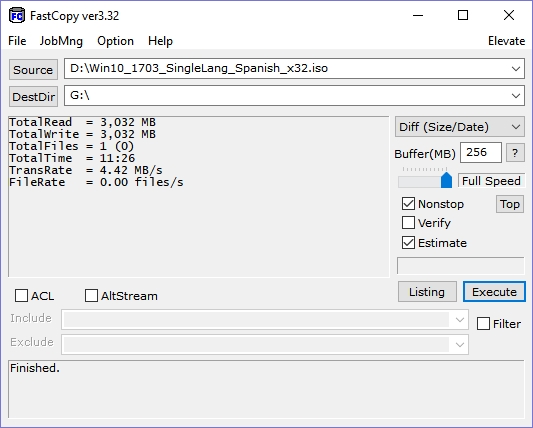Click the Buffer(MB) field showing 256
Image resolution: width=533 pixels, height=428 pixels.
481,153
